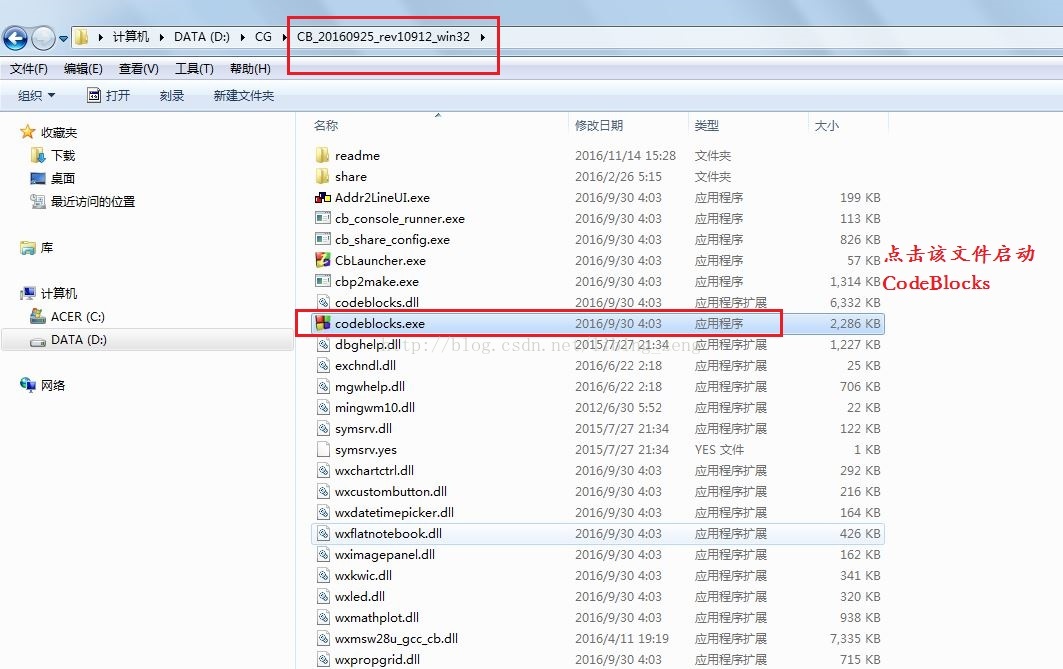Select DATA (D:) drive in navigation pane

(79, 340)
